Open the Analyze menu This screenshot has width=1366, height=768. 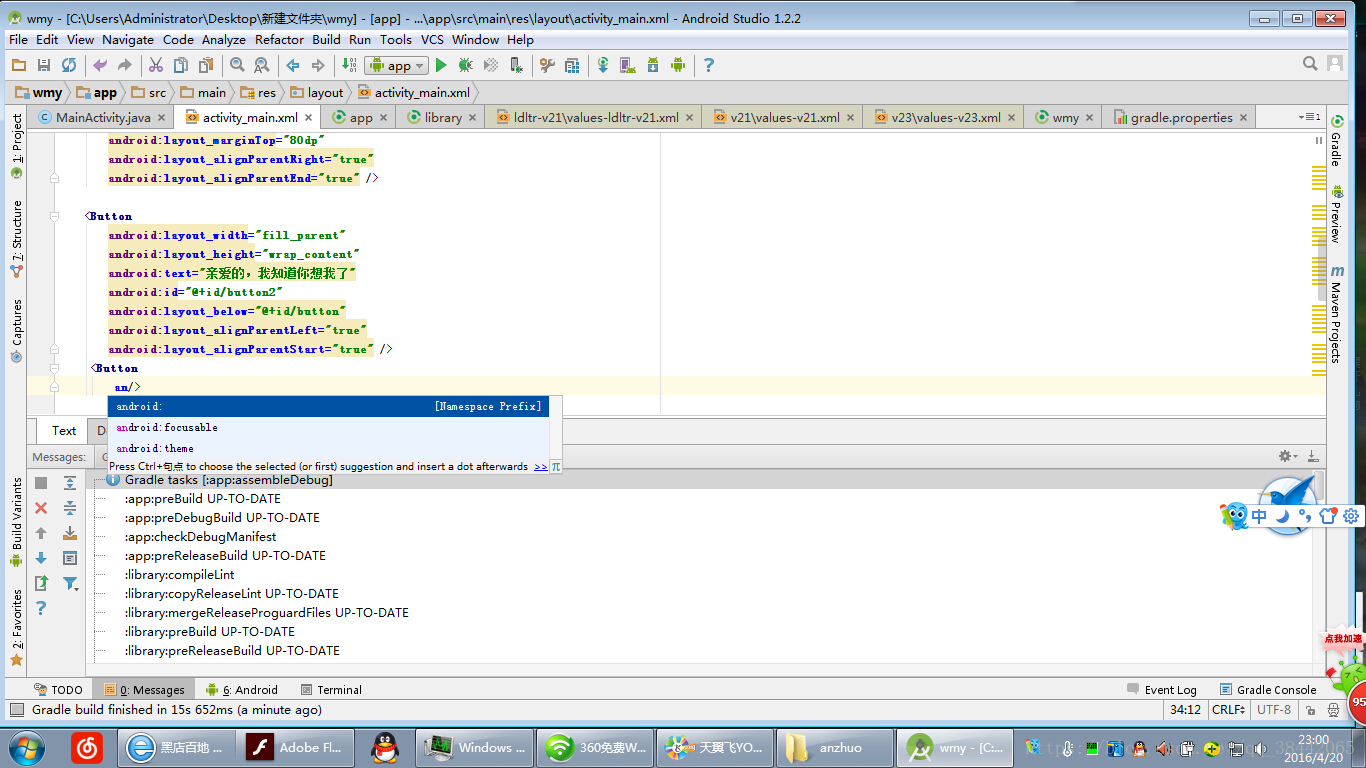pos(223,40)
